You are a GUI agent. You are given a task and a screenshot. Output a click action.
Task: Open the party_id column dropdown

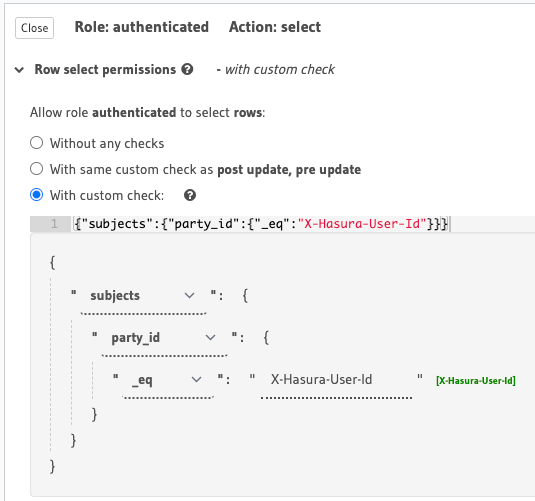pyautogui.click(x=164, y=338)
